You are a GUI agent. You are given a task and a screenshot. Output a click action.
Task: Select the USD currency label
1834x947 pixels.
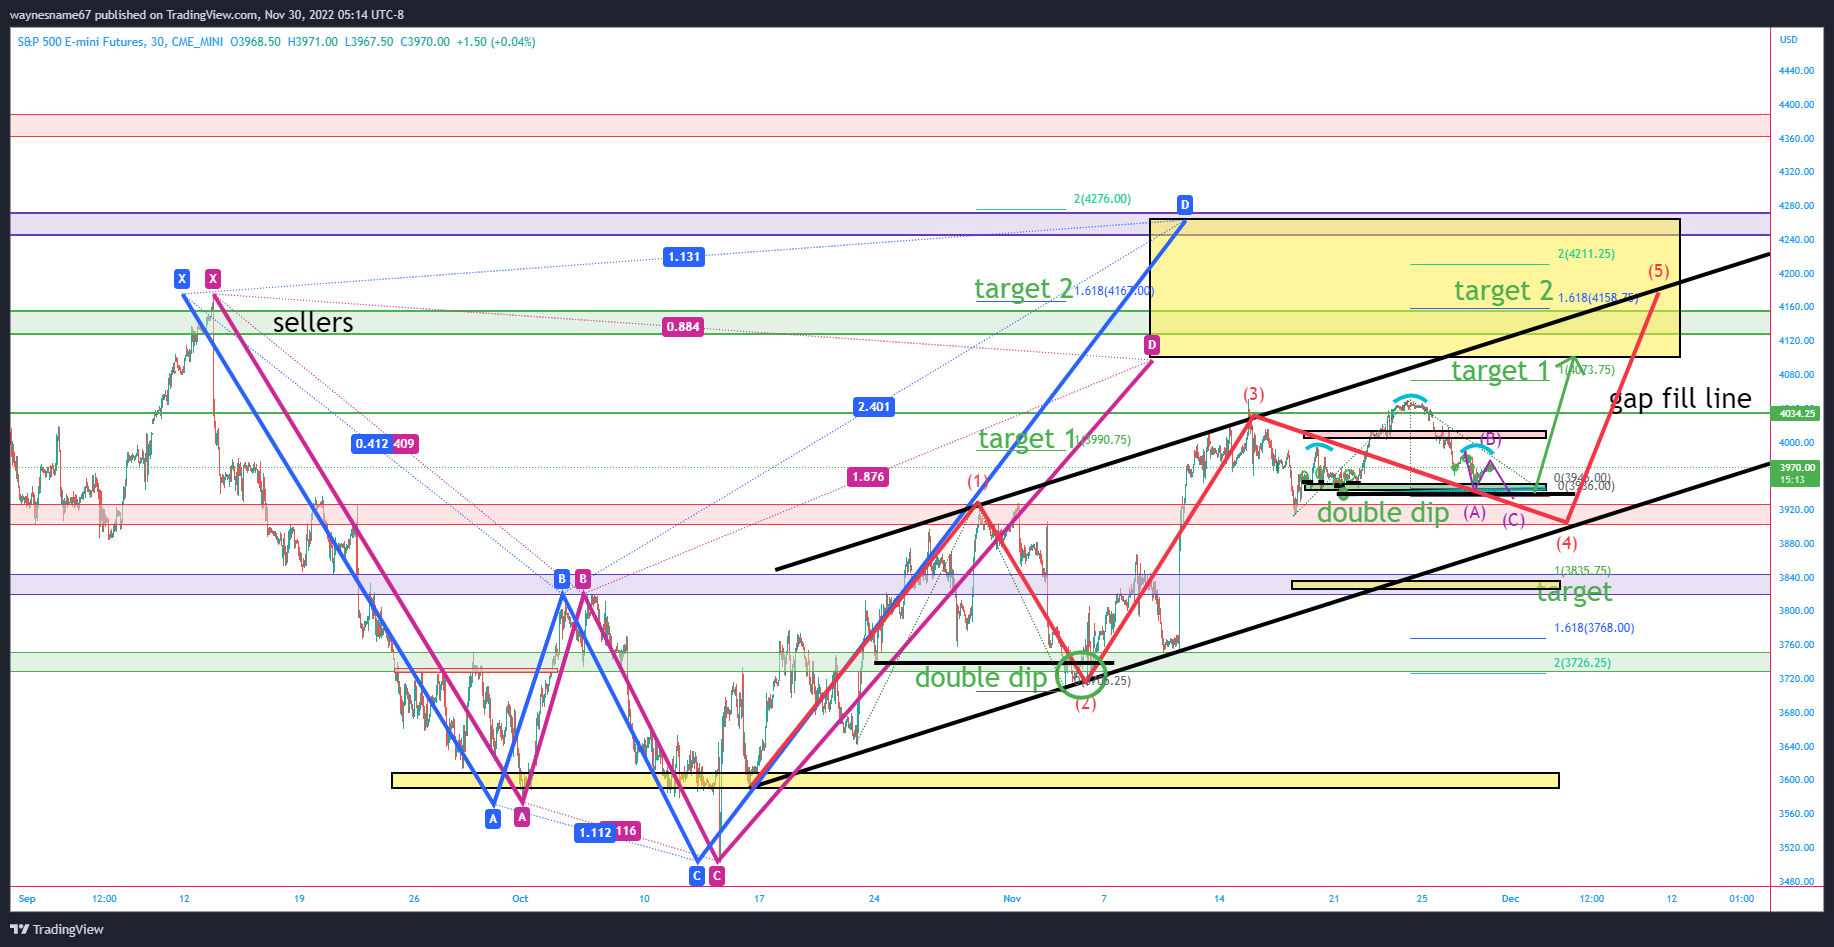coord(1788,40)
